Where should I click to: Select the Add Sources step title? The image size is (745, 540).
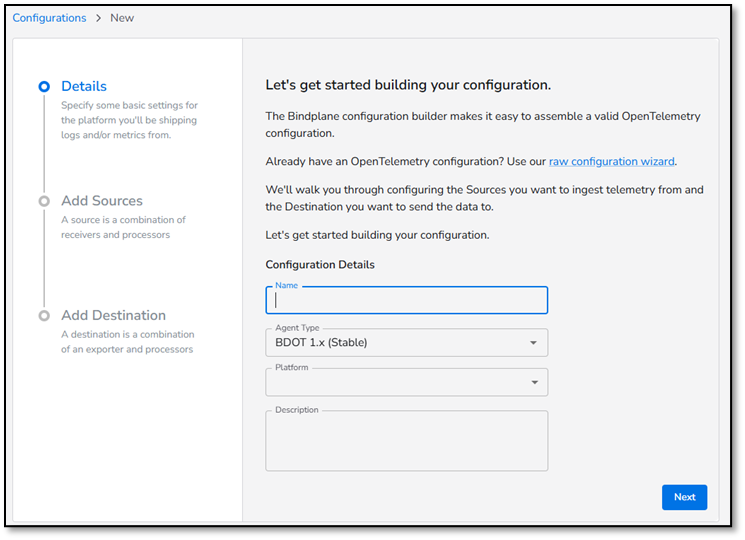pos(102,201)
